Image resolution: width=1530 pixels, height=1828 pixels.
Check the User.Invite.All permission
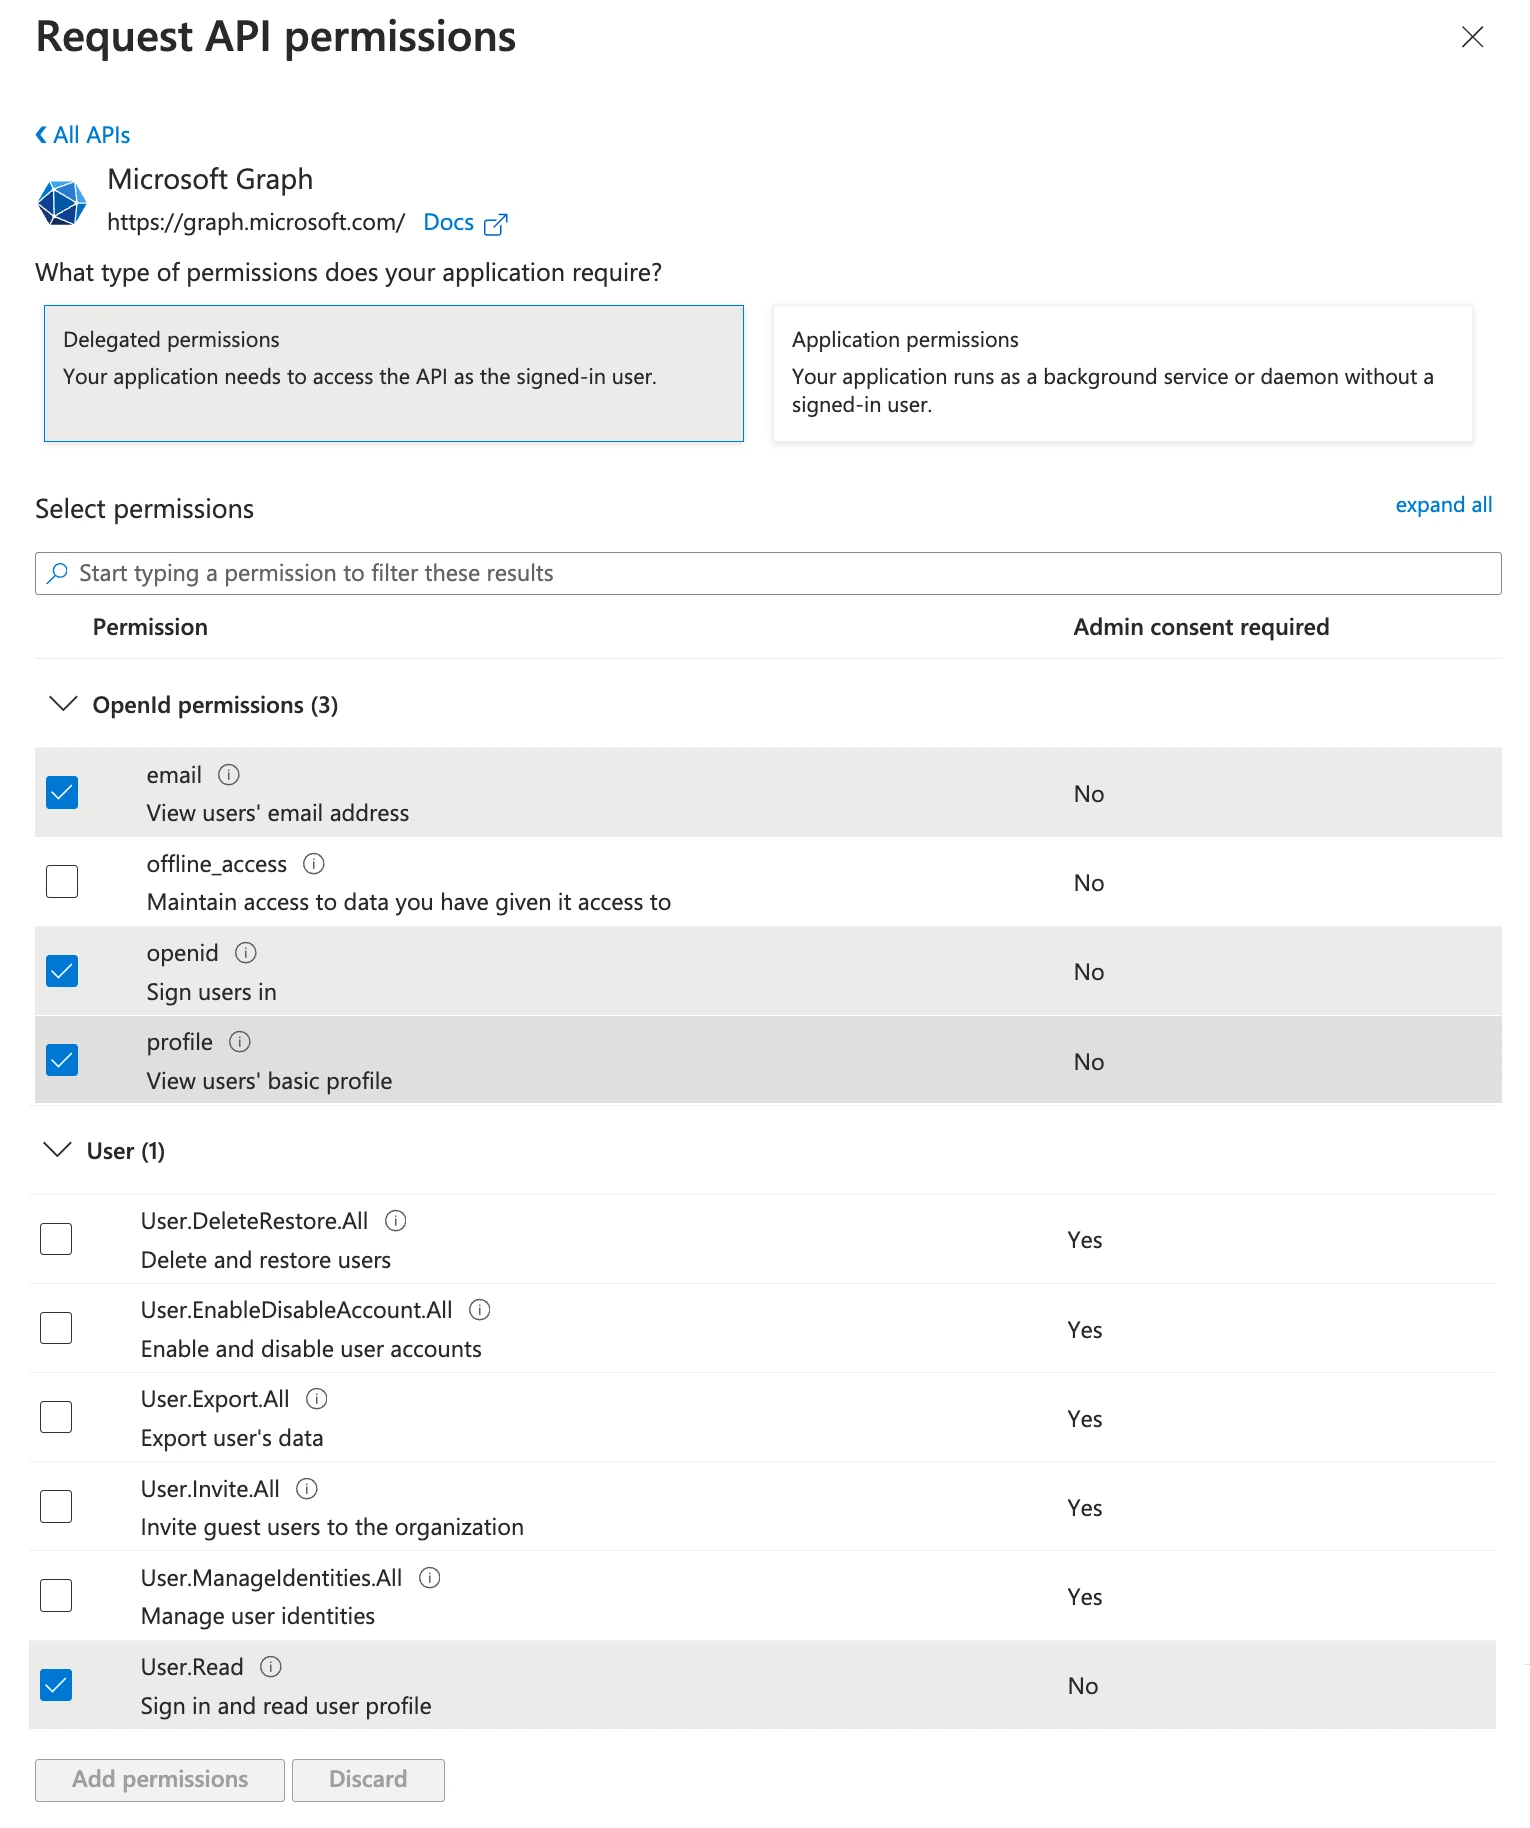tap(56, 1506)
